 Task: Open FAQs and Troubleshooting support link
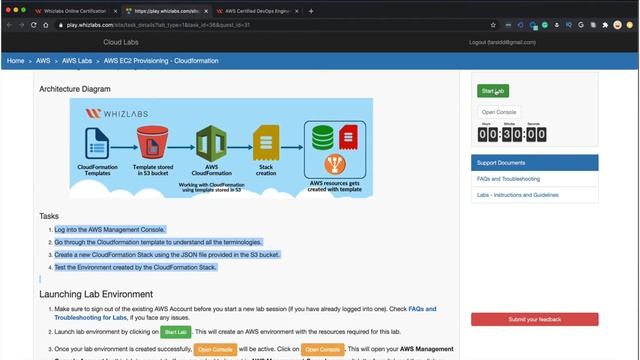(508, 179)
